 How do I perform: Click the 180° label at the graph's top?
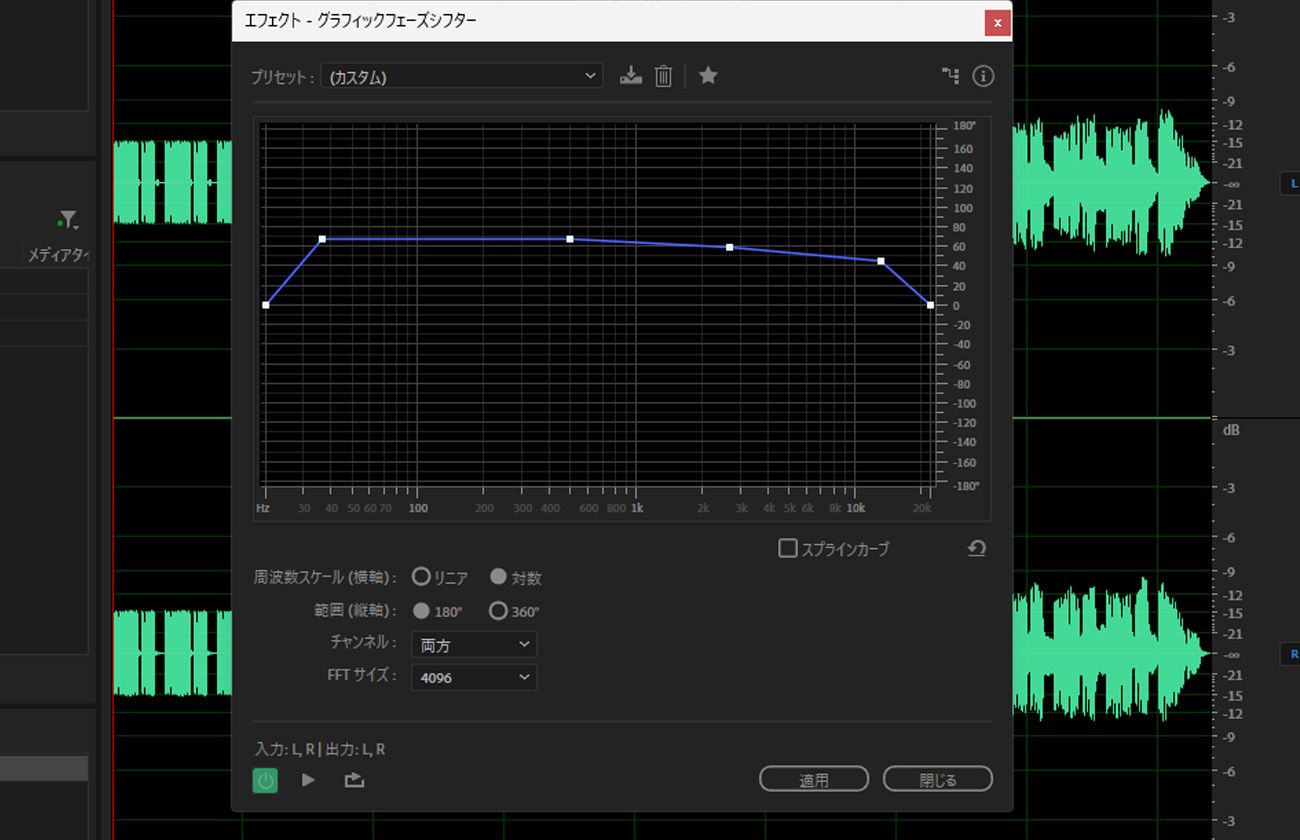point(964,126)
